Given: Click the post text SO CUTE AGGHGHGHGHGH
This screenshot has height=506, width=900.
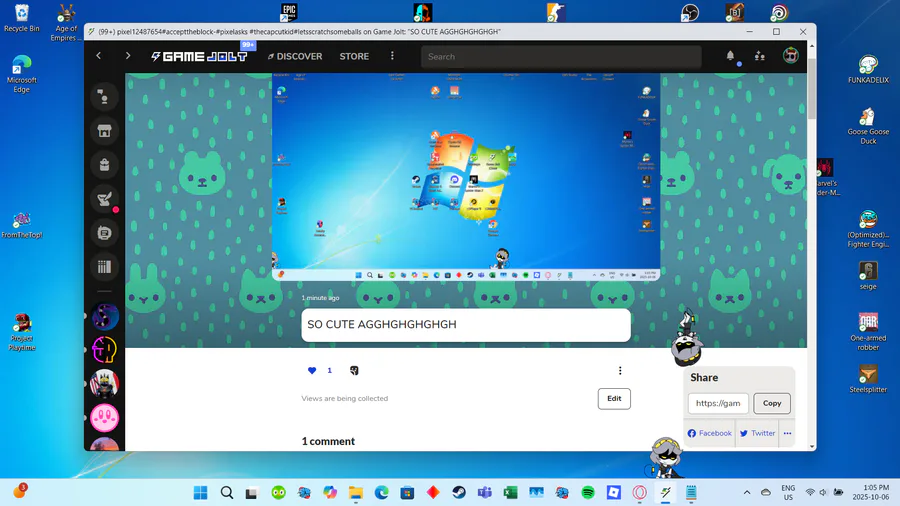Looking at the screenshot, I should [x=382, y=324].
